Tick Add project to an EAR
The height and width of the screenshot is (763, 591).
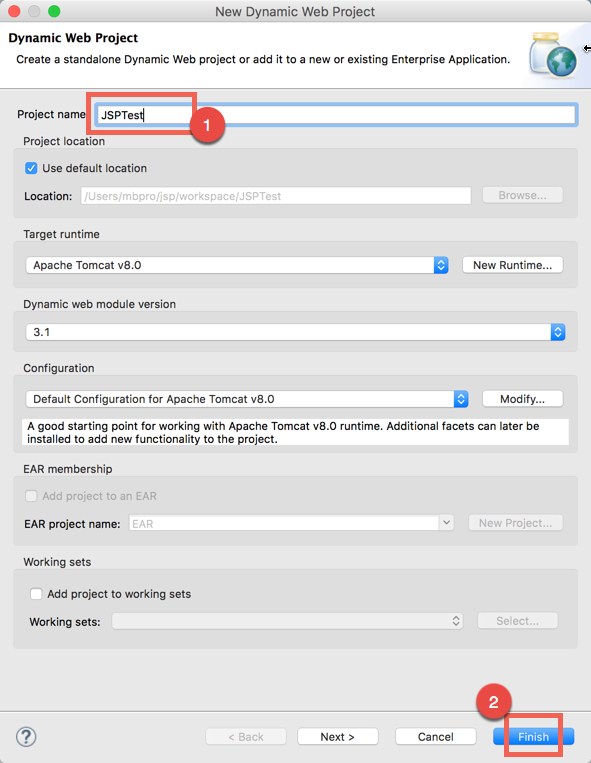[31, 496]
